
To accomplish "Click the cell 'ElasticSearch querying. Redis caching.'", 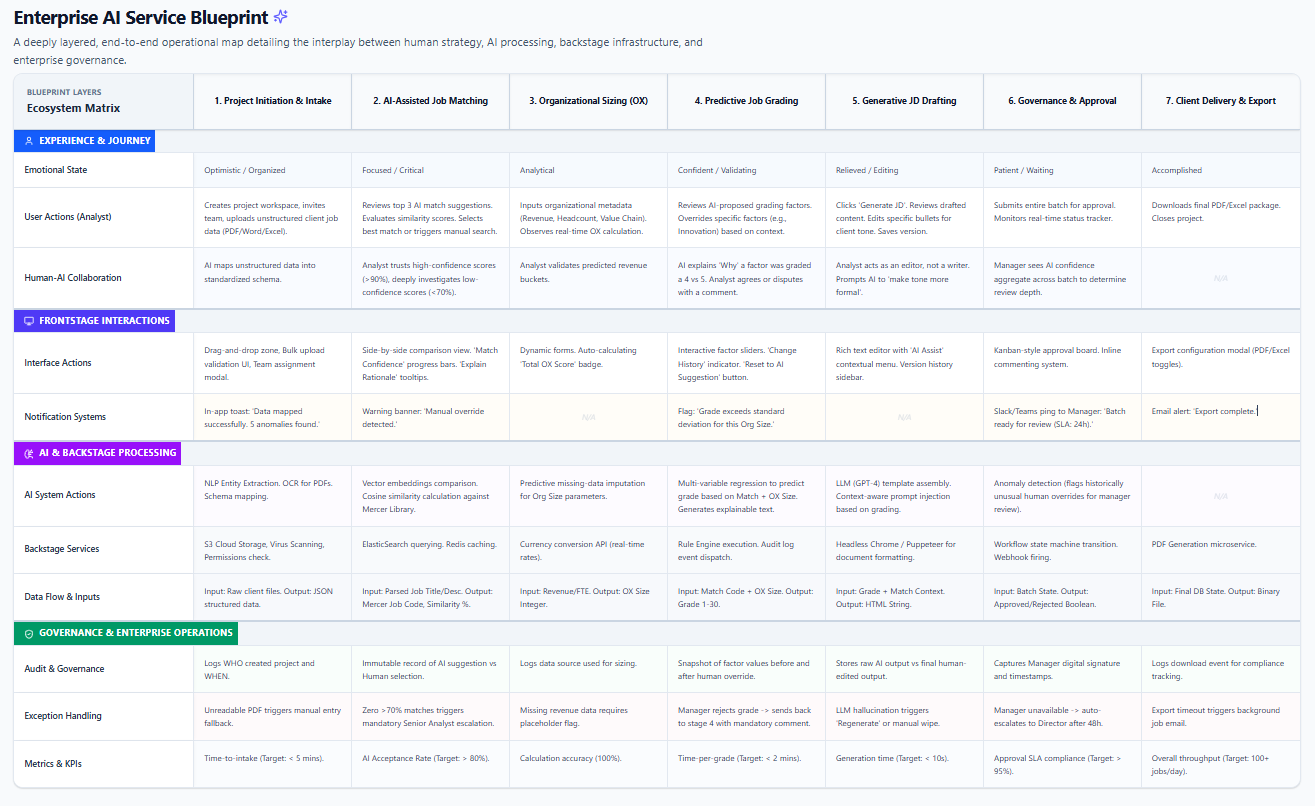I will [x=430, y=549].
